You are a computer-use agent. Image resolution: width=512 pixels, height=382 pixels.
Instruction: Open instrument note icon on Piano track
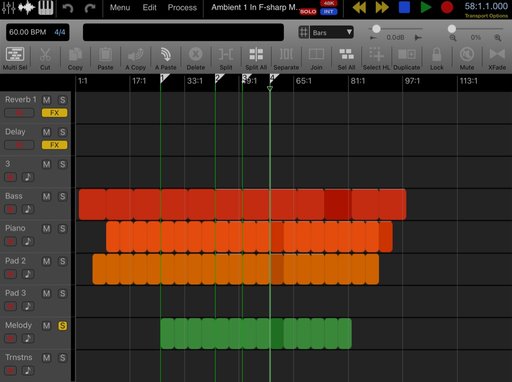[28, 242]
